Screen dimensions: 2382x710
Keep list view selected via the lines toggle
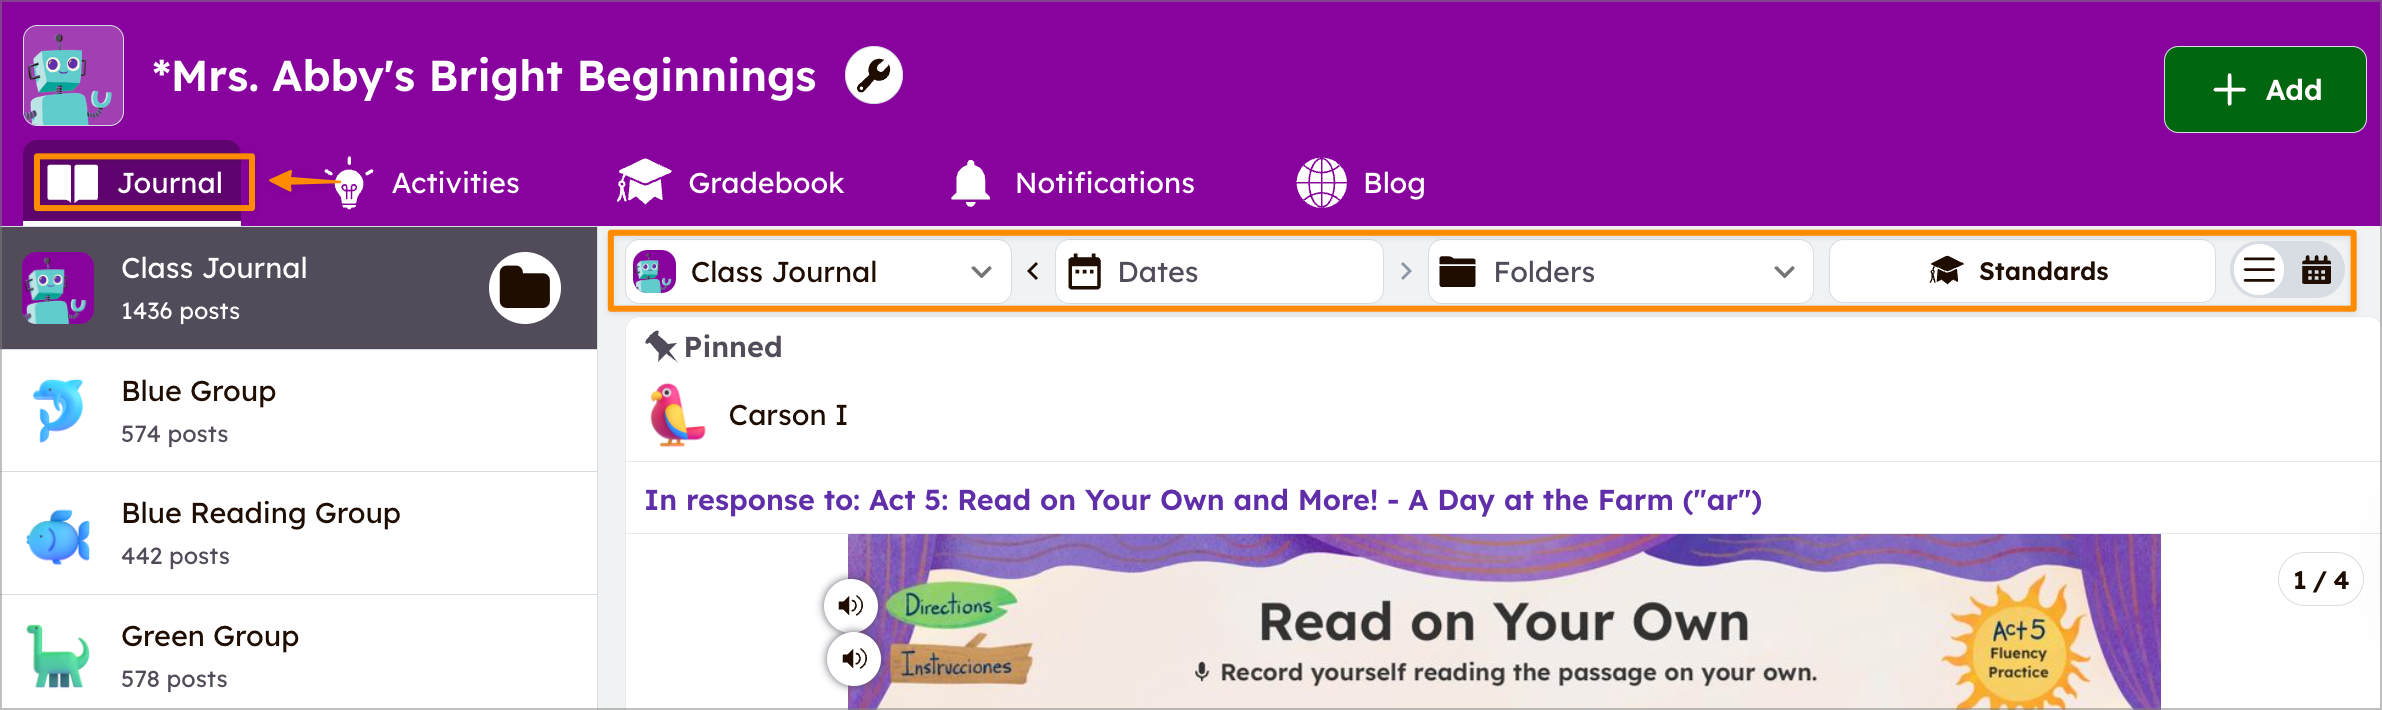[2258, 269]
